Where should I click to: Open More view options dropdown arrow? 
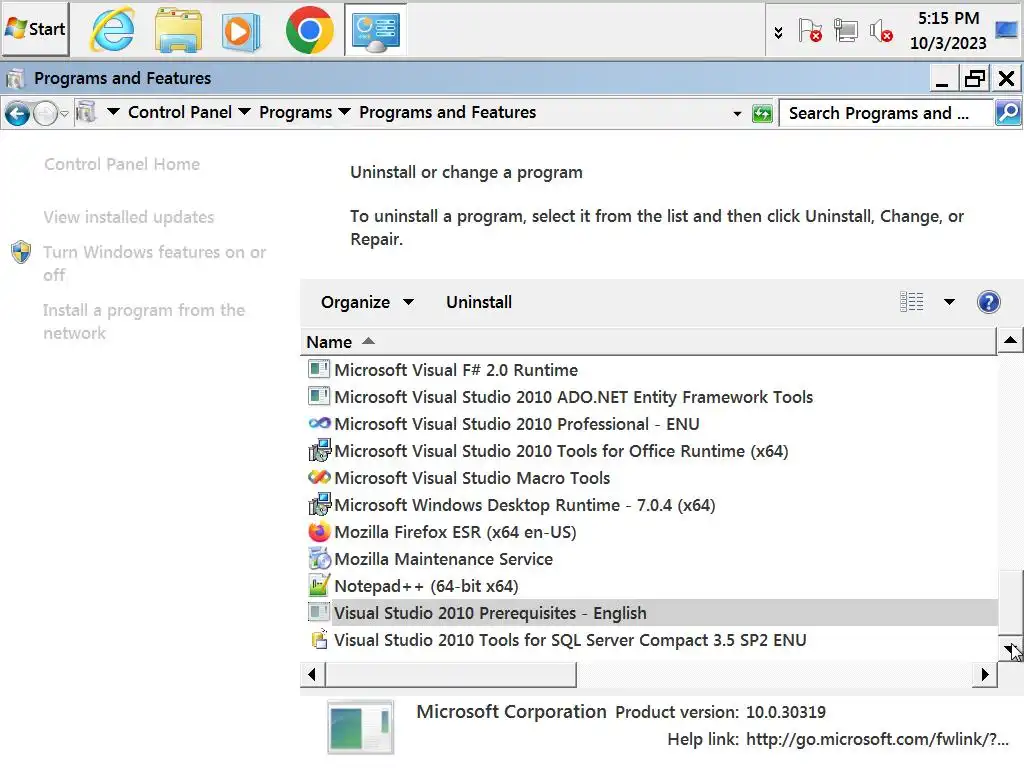click(x=949, y=302)
